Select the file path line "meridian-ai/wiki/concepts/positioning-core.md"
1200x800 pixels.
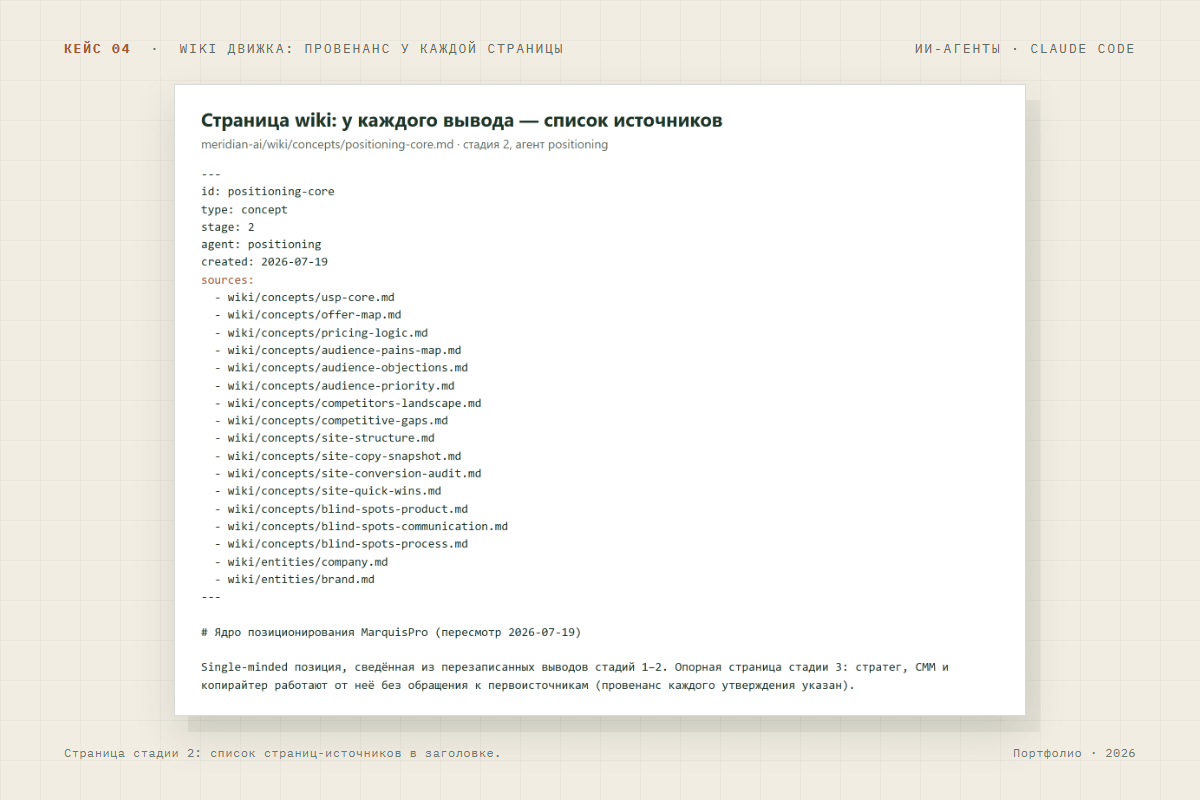pyautogui.click(x=327, y=144)
